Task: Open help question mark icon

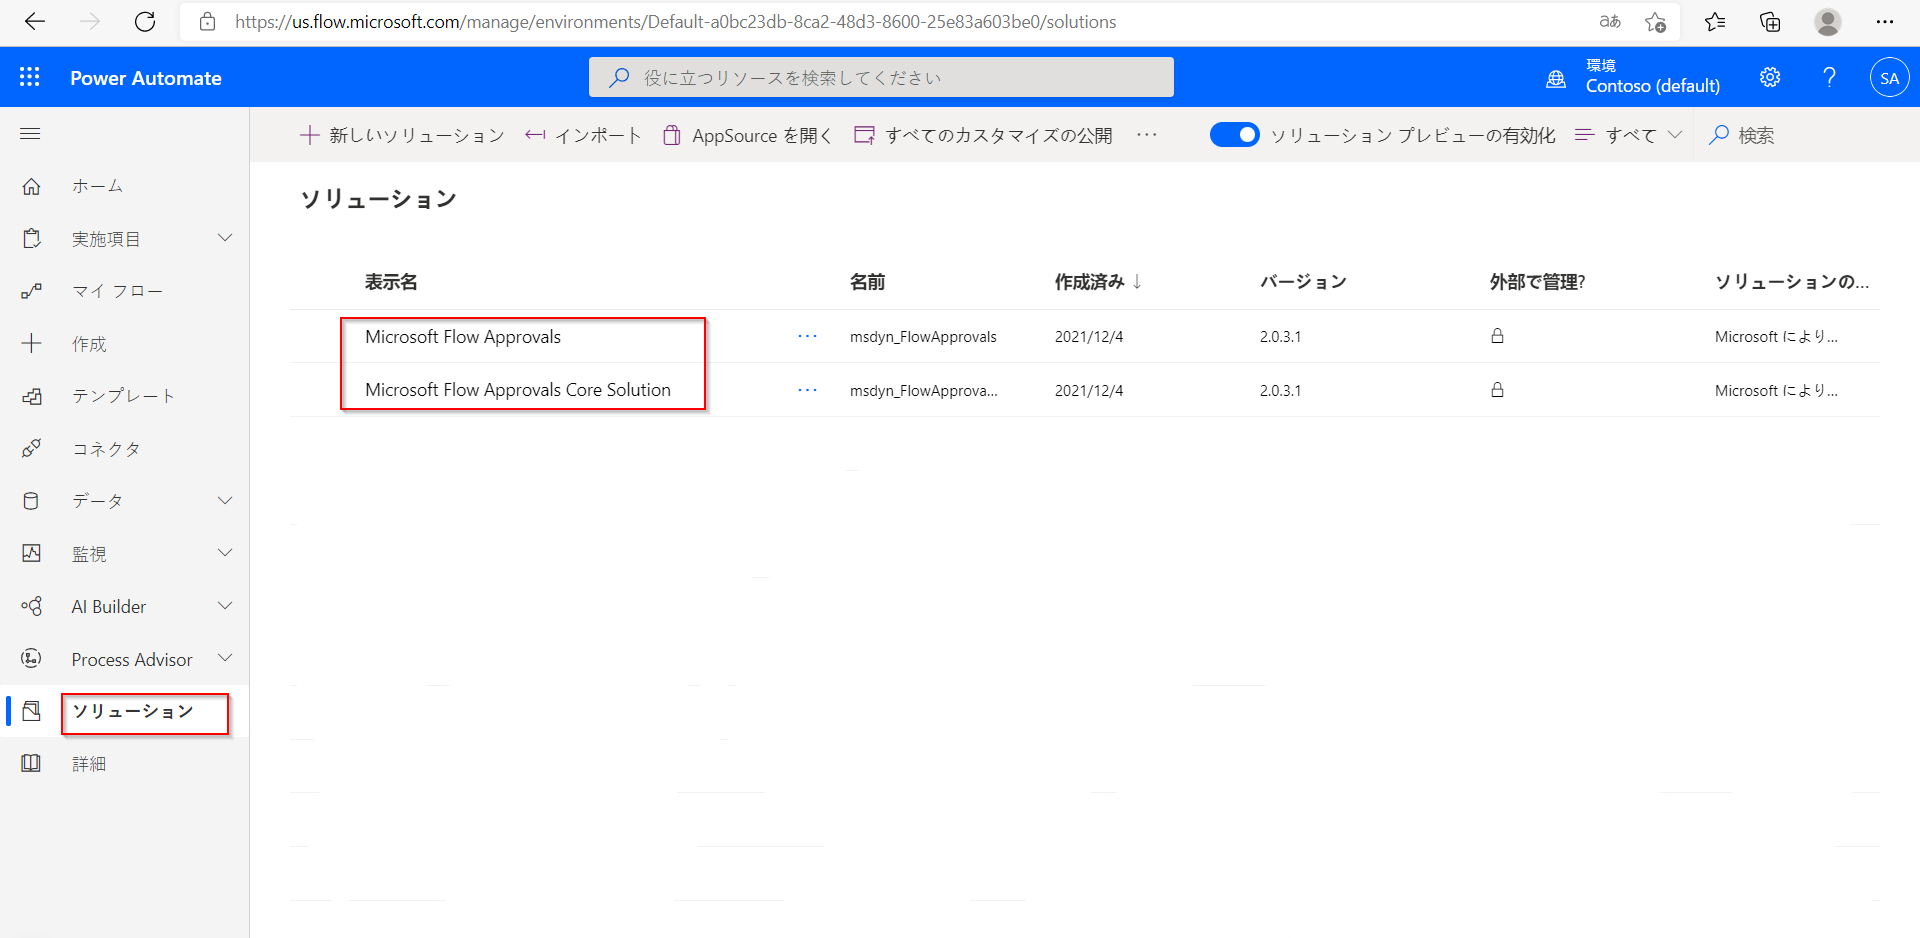Action: pyautogui.click(x=1829, y=77)
